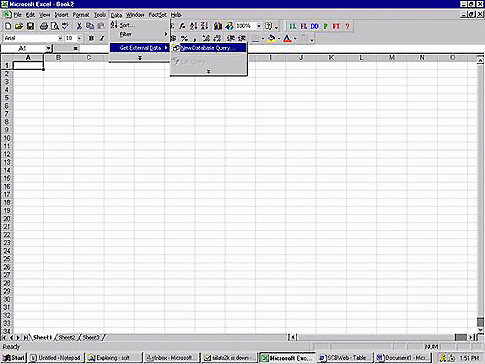The height and width of the screenshot is (364, 485).
Task: Apply Percent Style formatting
Action: point(184,38)
